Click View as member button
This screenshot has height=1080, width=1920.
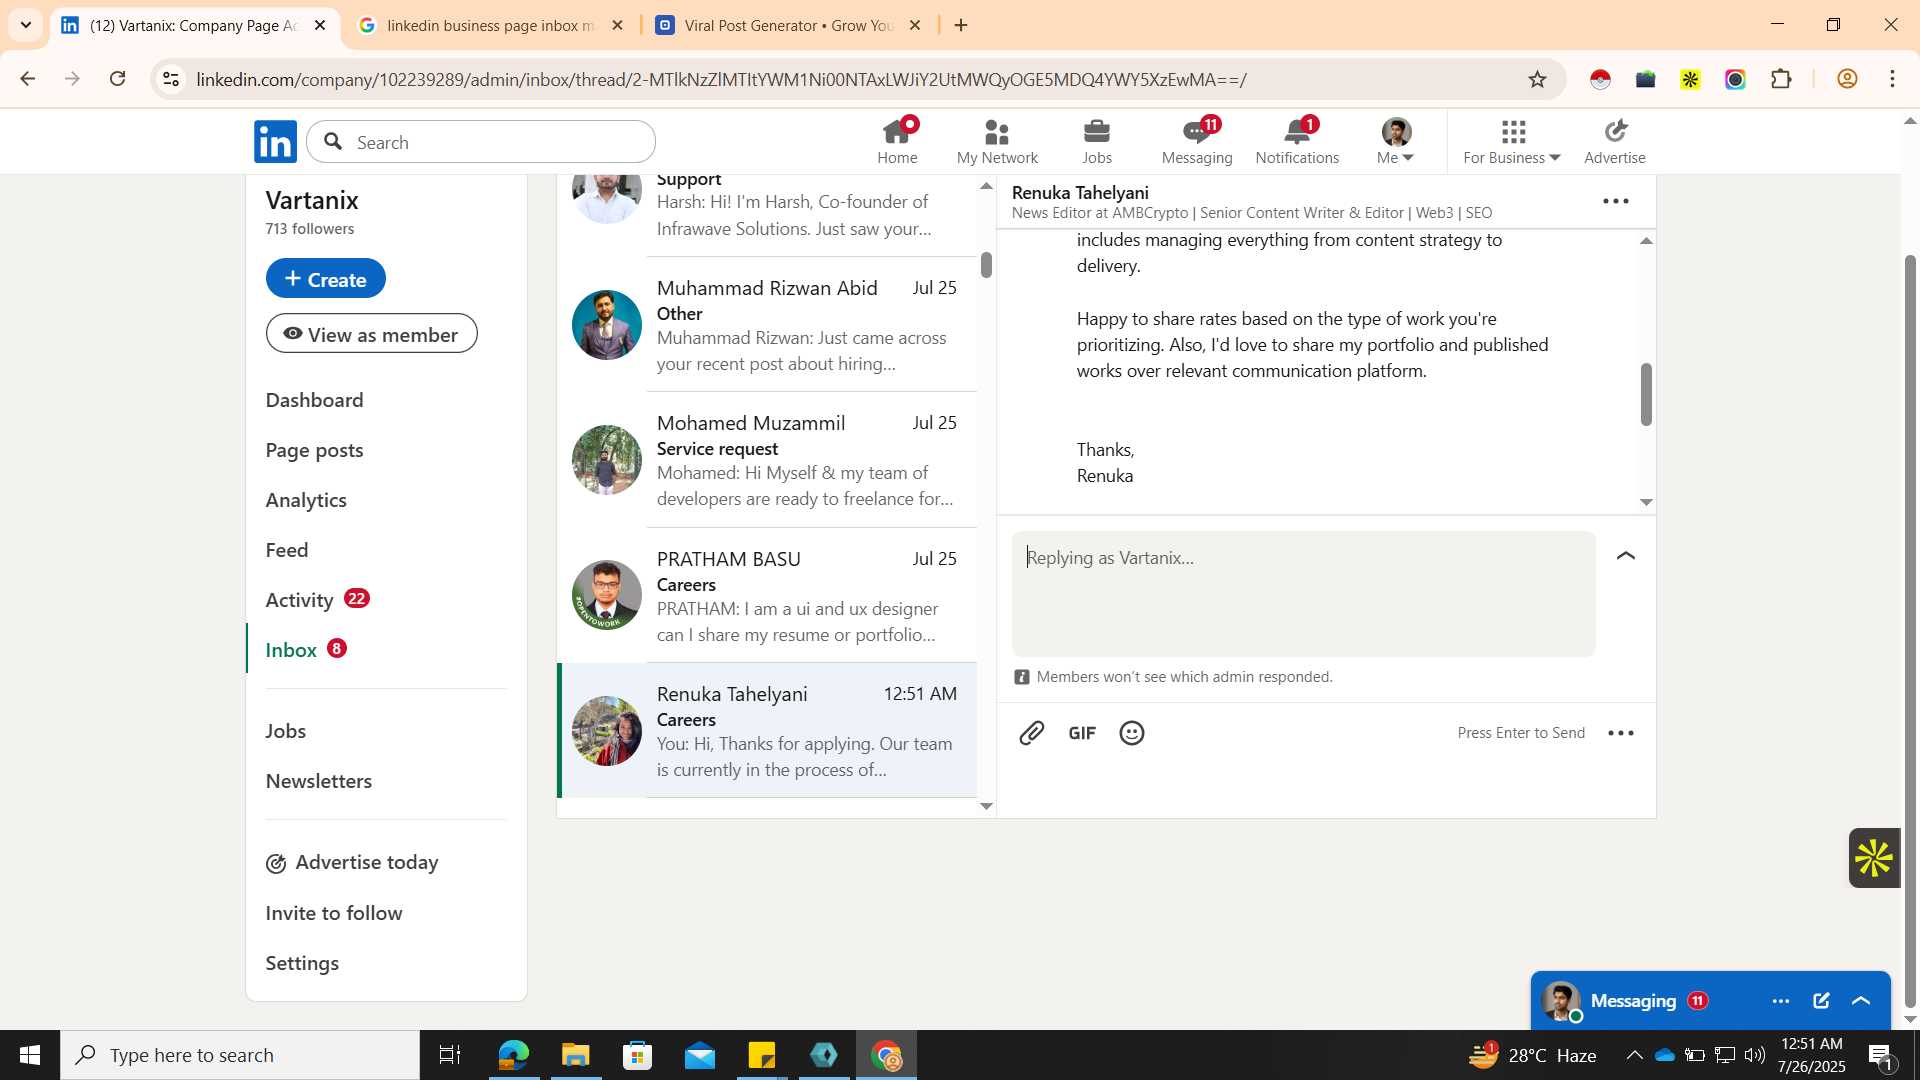(x=372, y=334)
